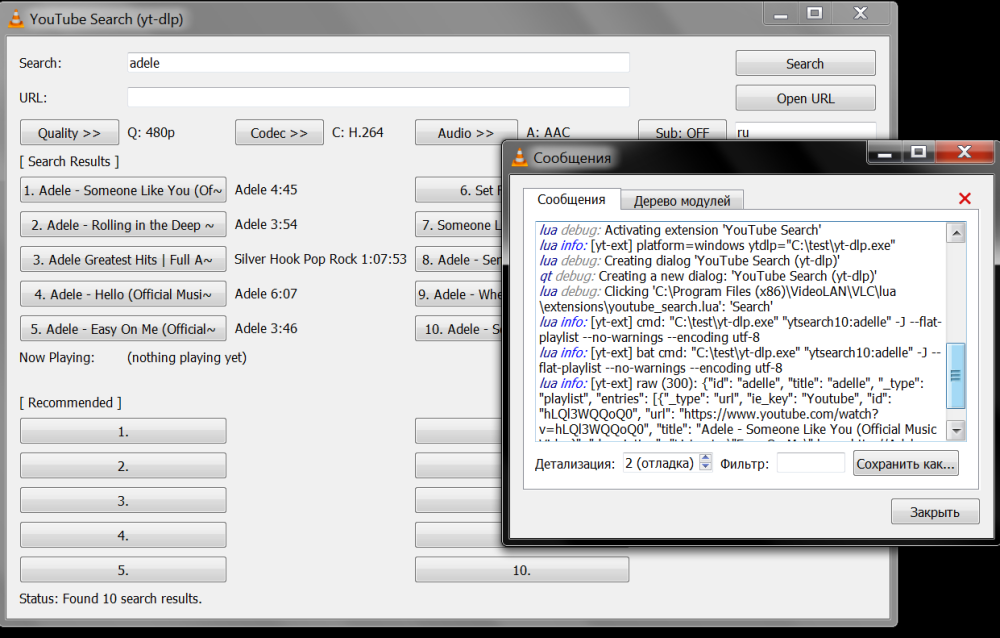Screen dimensions: 1000x638
Task: Click Recommended slot 1 button
Action: 123,431
